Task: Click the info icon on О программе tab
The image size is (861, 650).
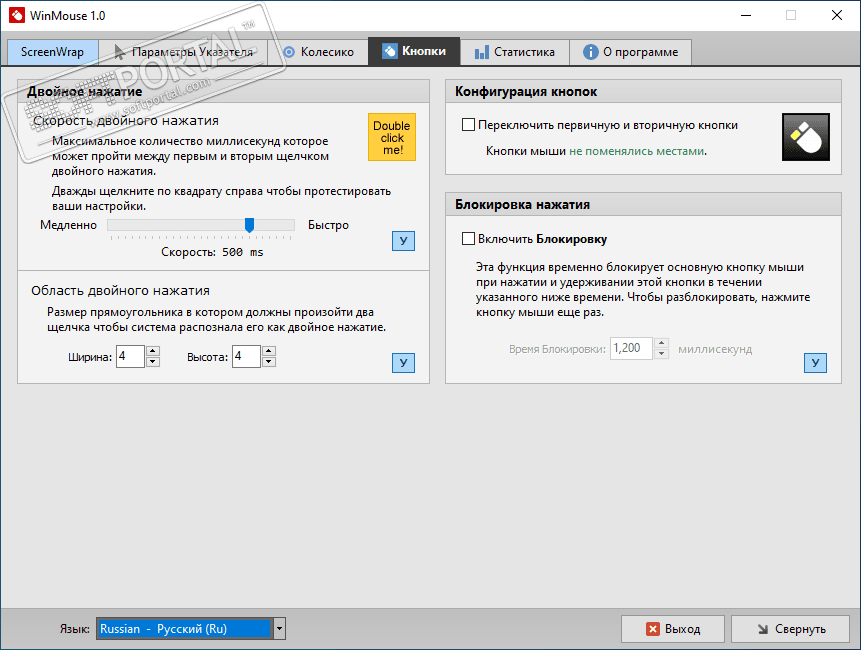Action: coord(590,52)
